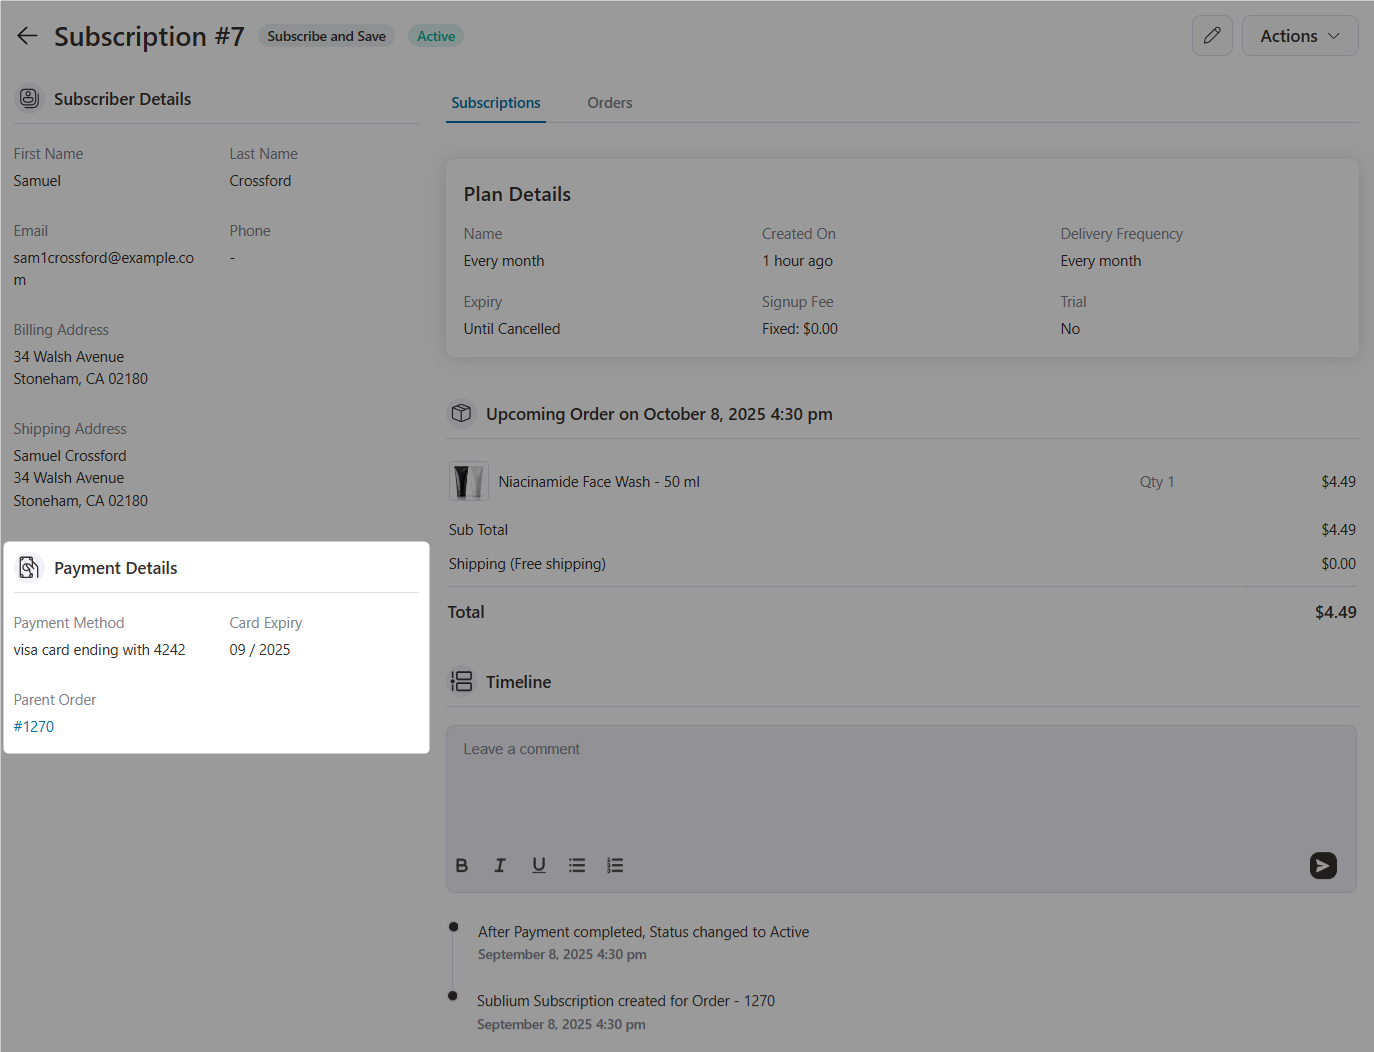Click the Niacinamide Face Wash product thumbnail

pos(468,481)
